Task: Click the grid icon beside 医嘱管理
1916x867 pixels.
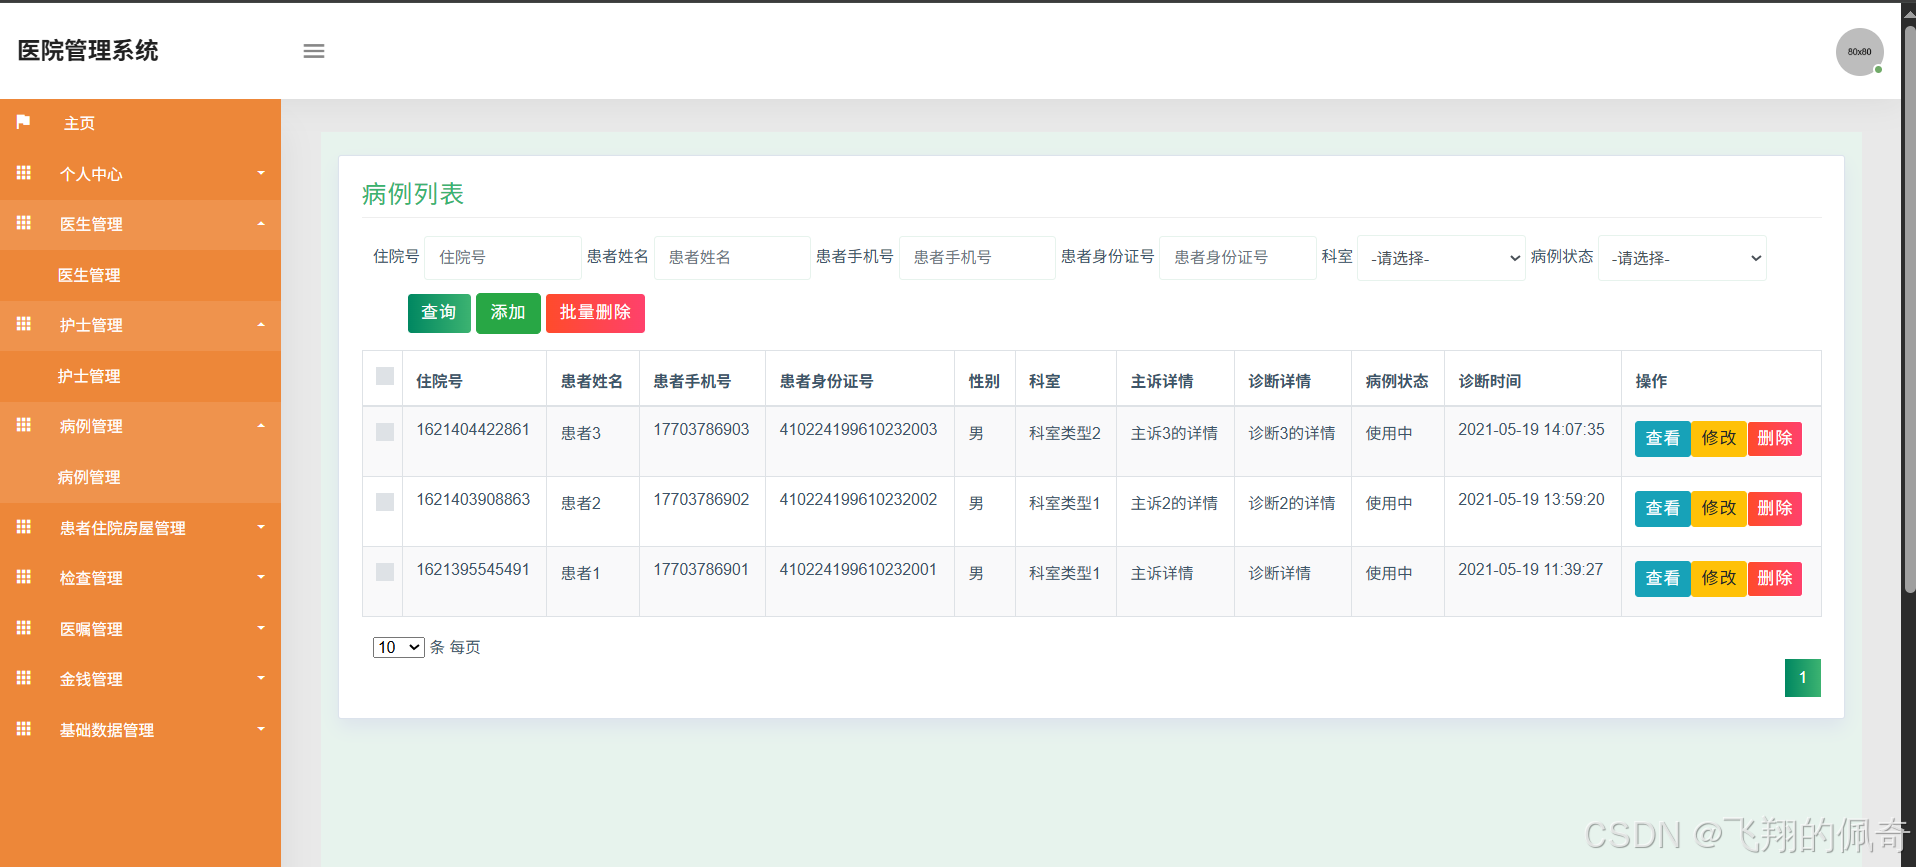Action: [24, 628]
